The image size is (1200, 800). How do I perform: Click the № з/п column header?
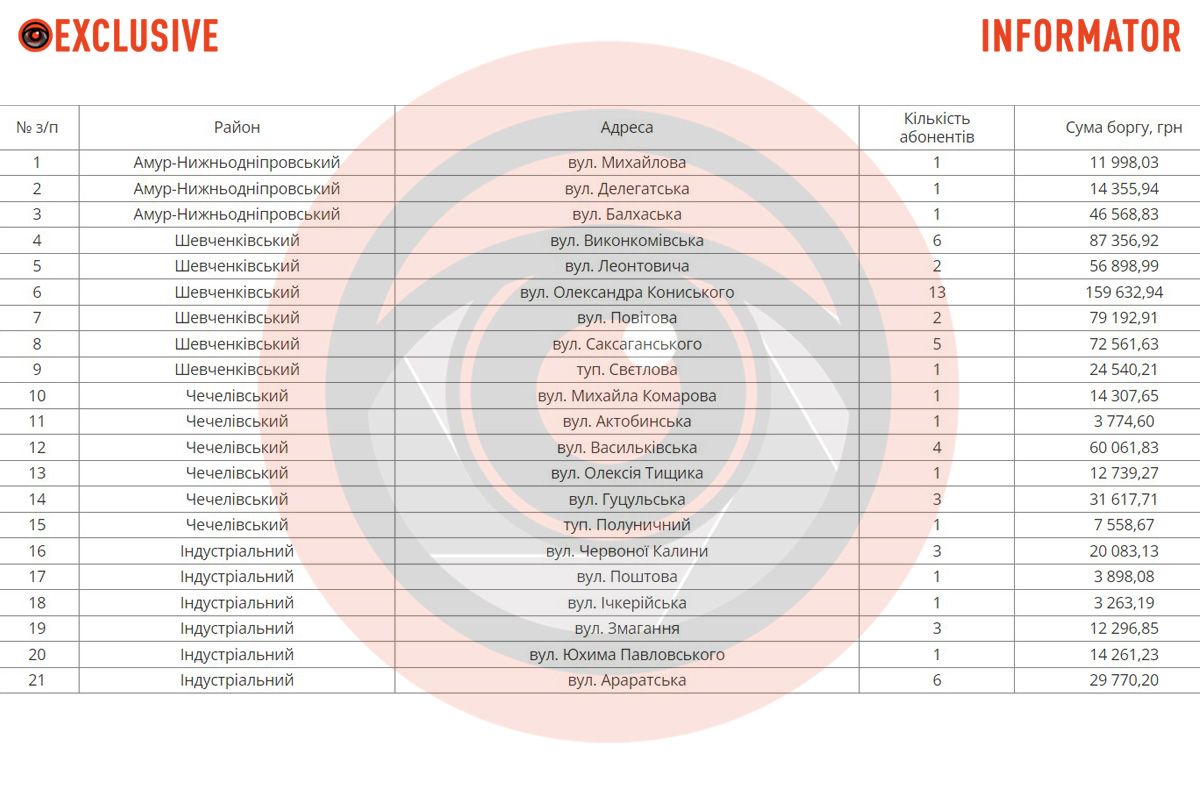(x=39, y=127)
